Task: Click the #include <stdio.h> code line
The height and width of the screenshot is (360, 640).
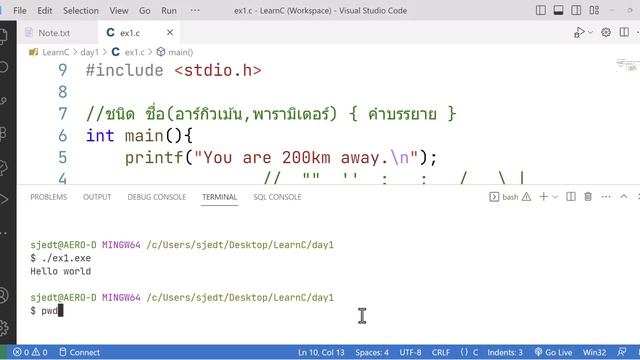Action: (x=173, y=71)
